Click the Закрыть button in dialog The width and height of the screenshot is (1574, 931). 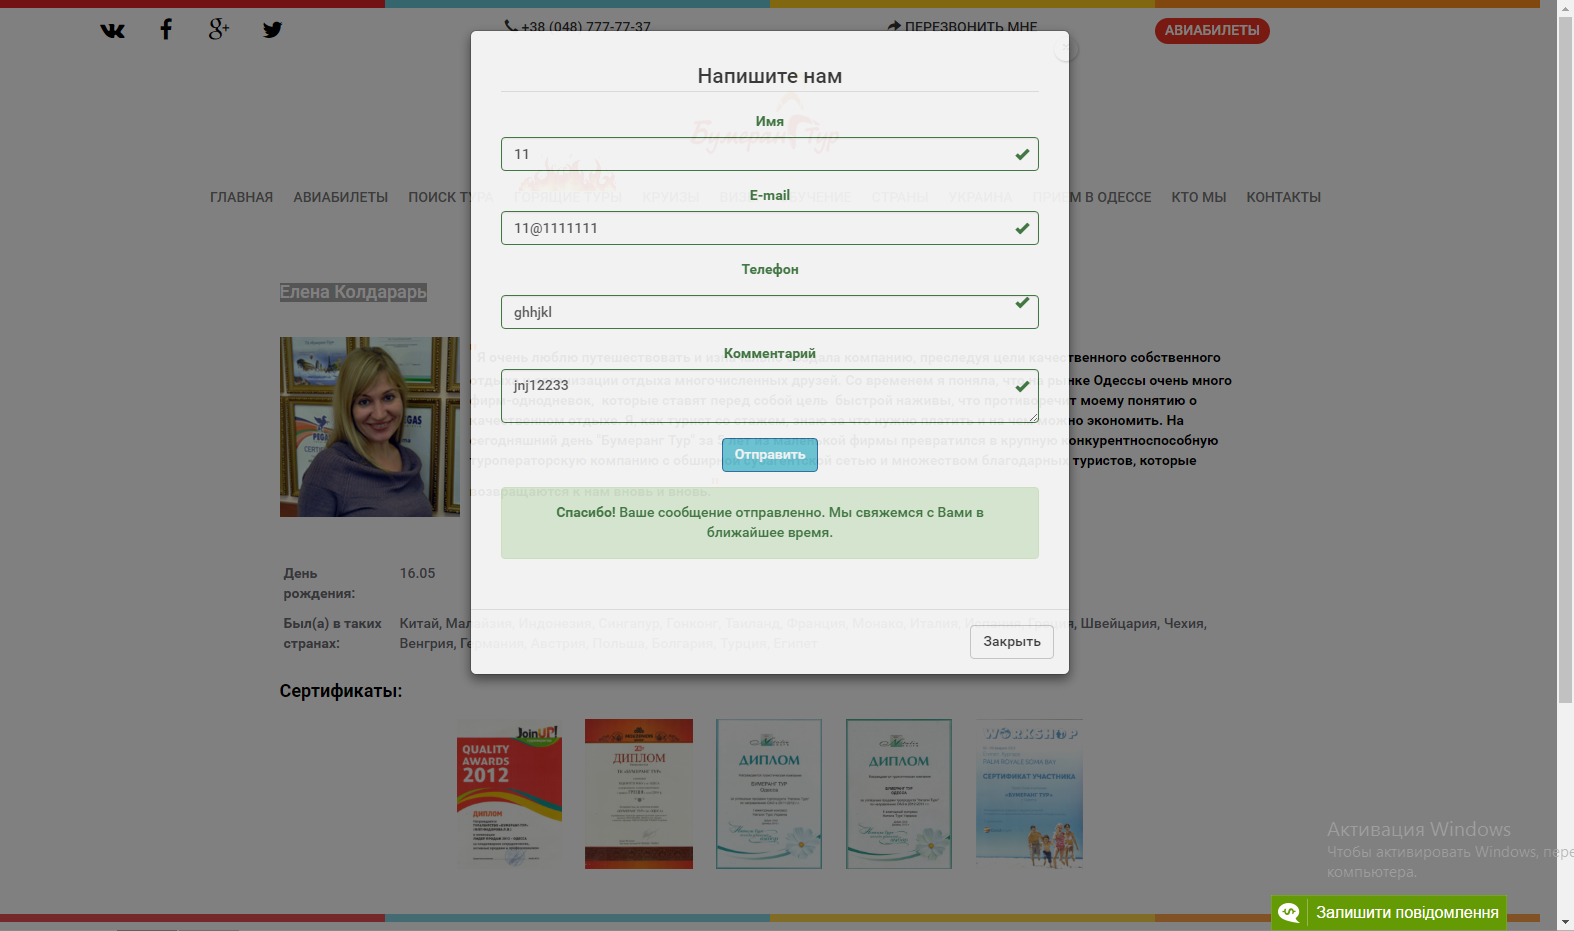pyautogui.click(x=1011, y=642)
